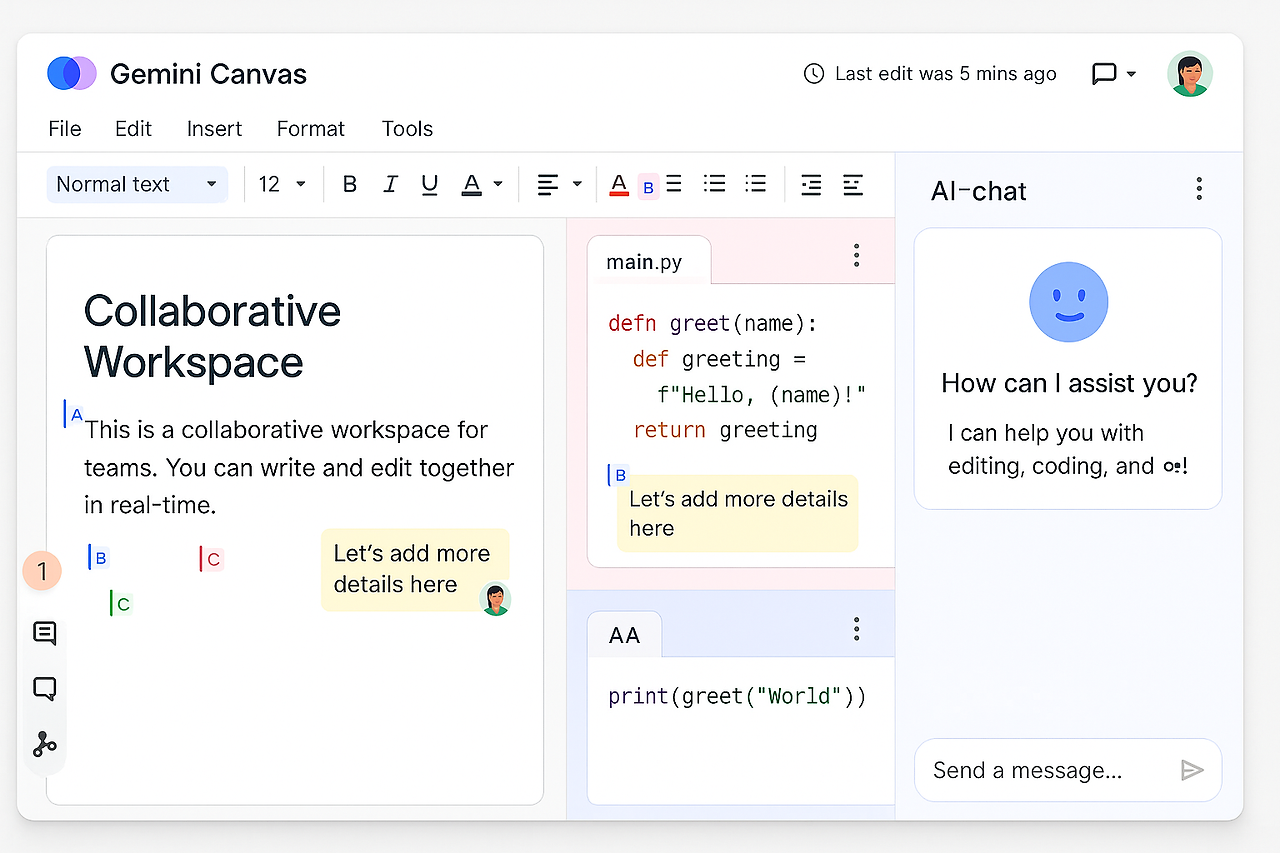
Task: Expand the text color dropdown arrow
Action: click(x=497, y=184)
